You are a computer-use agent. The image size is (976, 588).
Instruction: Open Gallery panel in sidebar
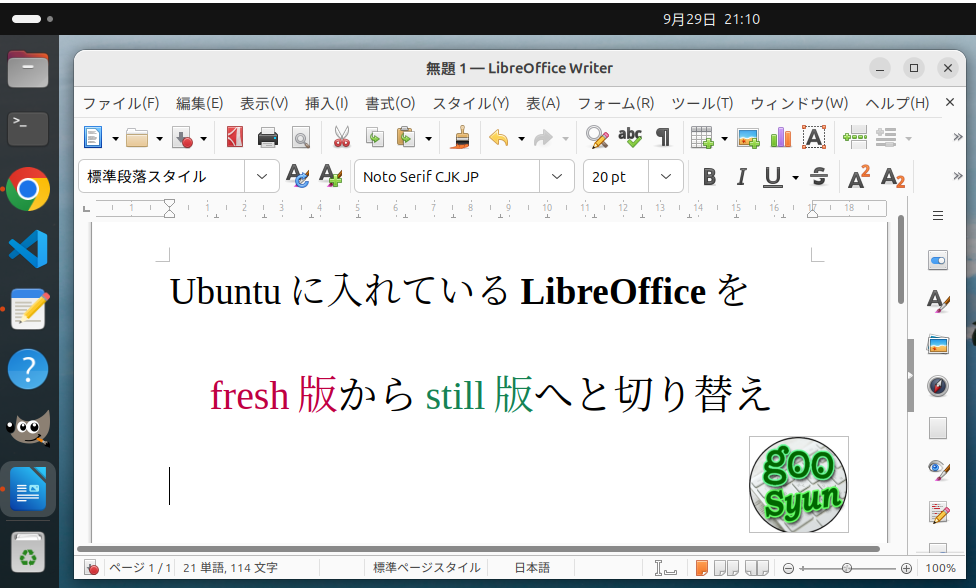pyautogui.click(x=938, y=344)
